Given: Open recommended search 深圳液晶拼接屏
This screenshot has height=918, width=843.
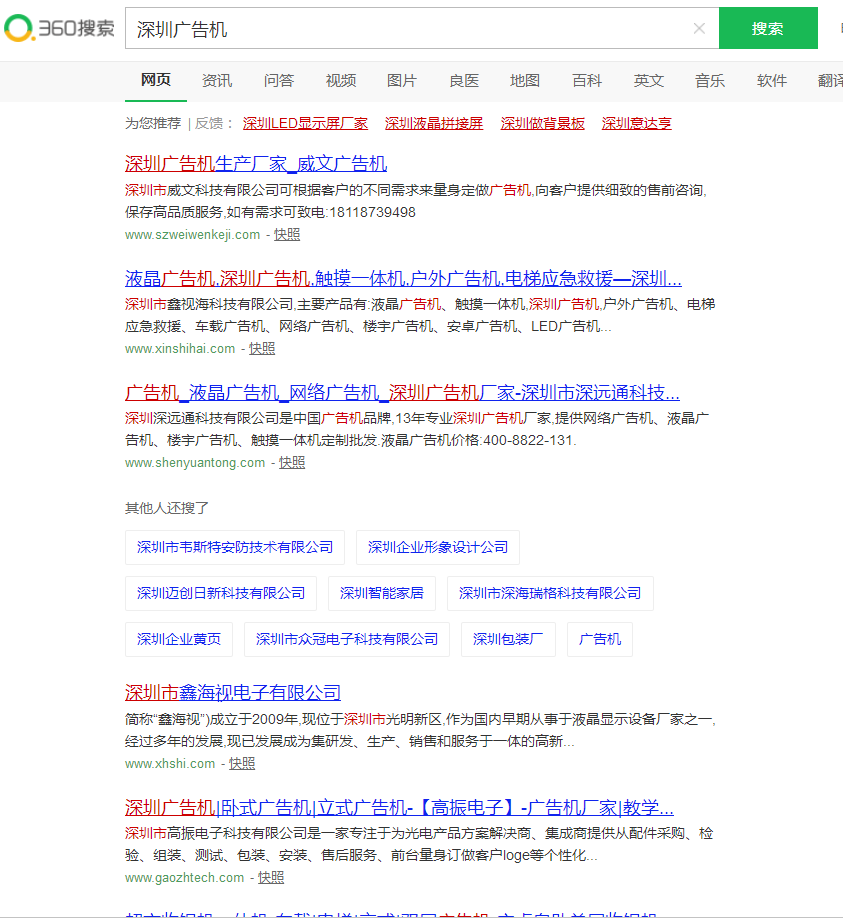Looking at the screenshot, I should coord(434,124).
